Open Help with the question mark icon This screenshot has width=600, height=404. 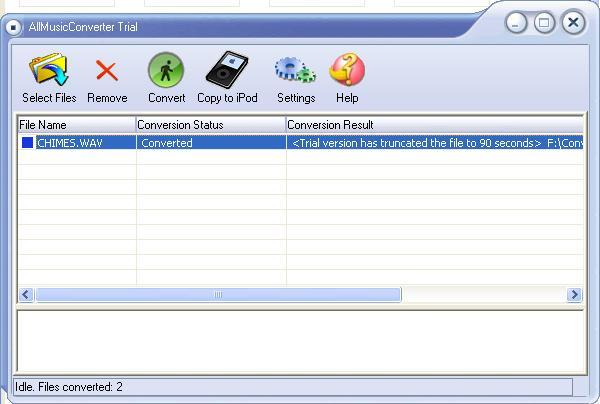click(347, 69)
